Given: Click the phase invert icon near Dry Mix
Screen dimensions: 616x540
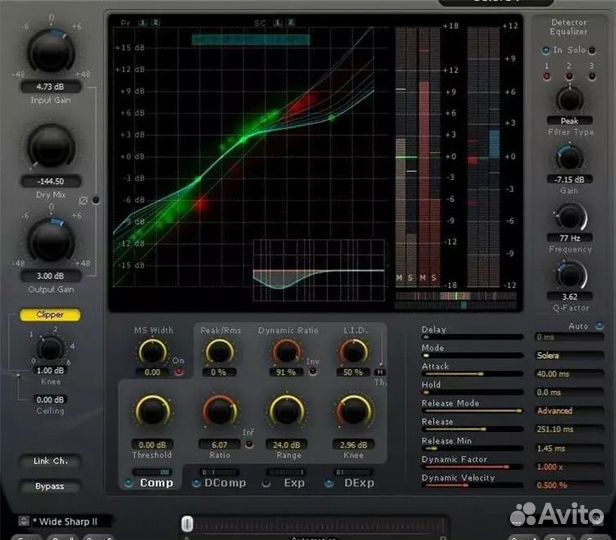Looking at the screenshot, I should [x=83, y=201].
